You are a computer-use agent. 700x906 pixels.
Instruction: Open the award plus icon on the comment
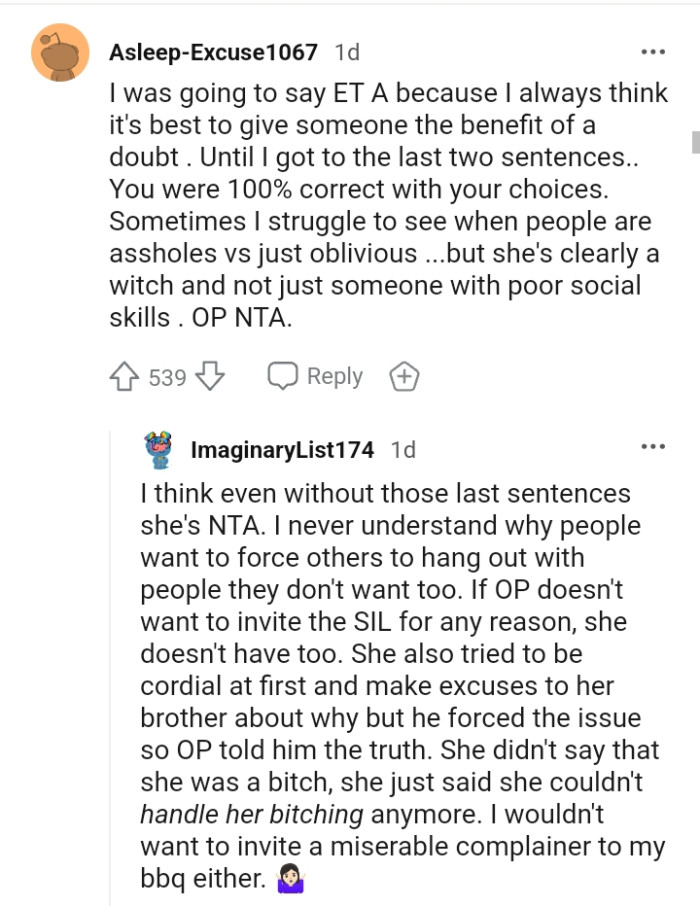[x=403, y=376]
